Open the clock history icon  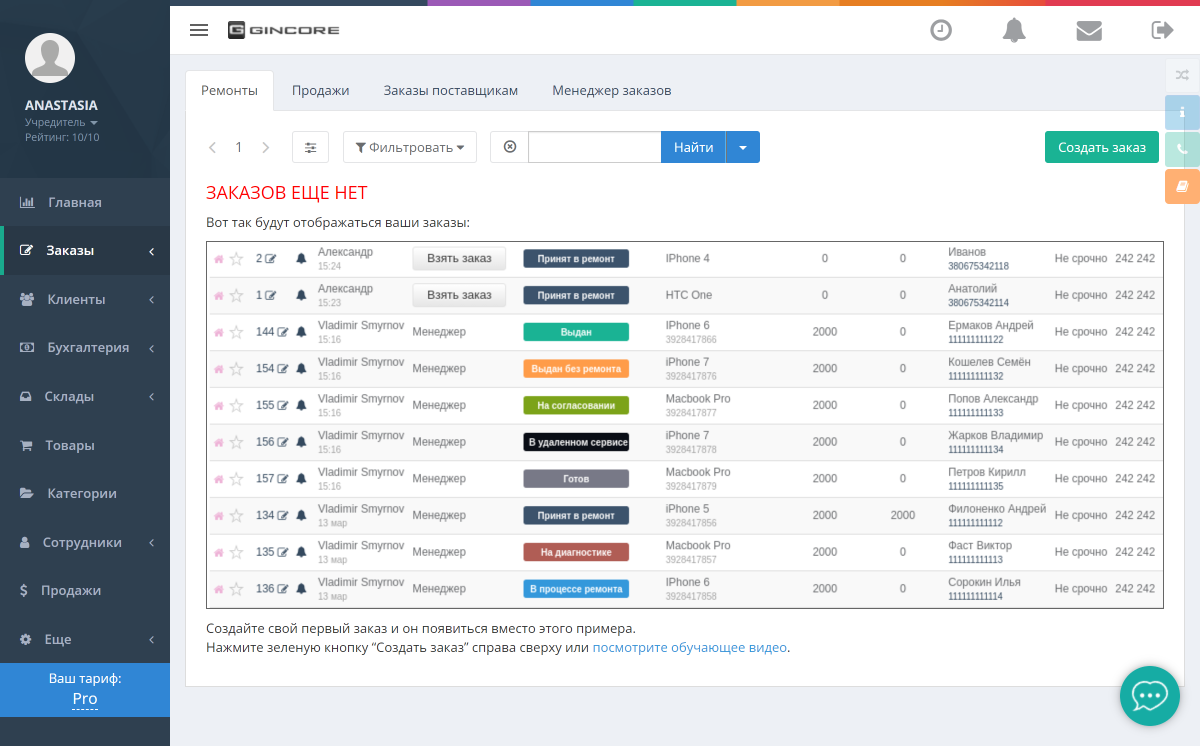[941, 30]
